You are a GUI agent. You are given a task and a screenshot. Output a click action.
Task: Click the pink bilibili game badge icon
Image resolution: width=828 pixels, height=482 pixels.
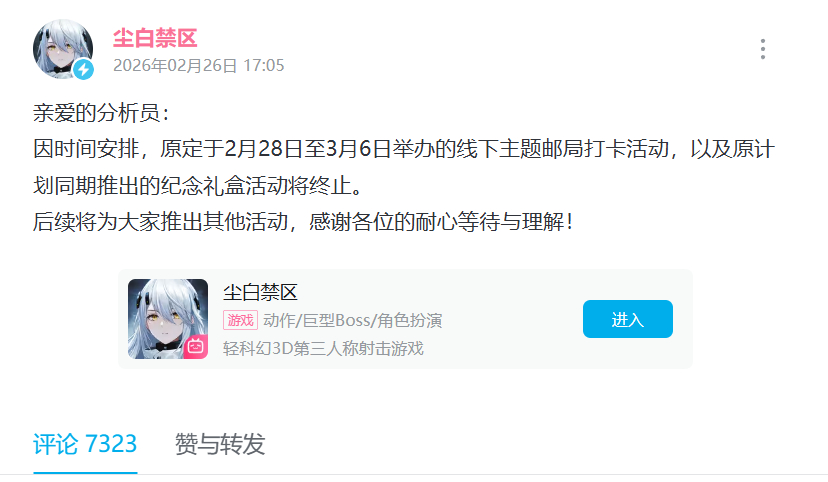click(196, 346)
